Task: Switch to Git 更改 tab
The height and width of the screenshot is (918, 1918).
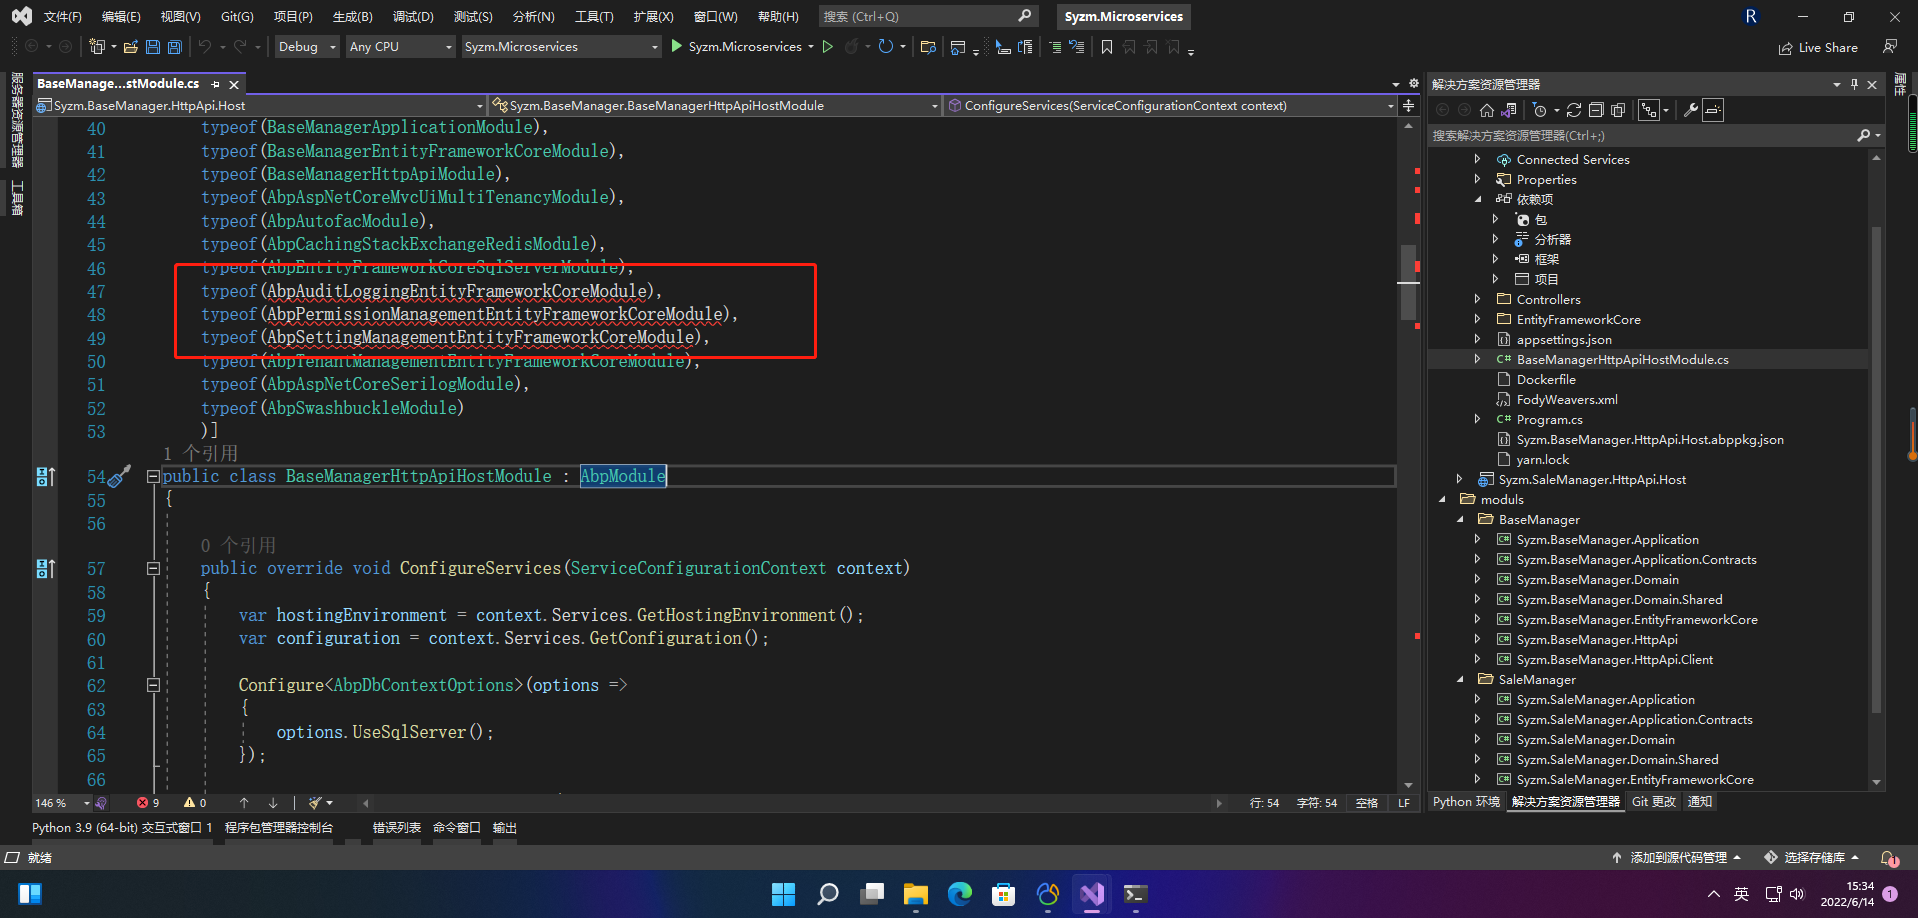Action: (1653, 802)
